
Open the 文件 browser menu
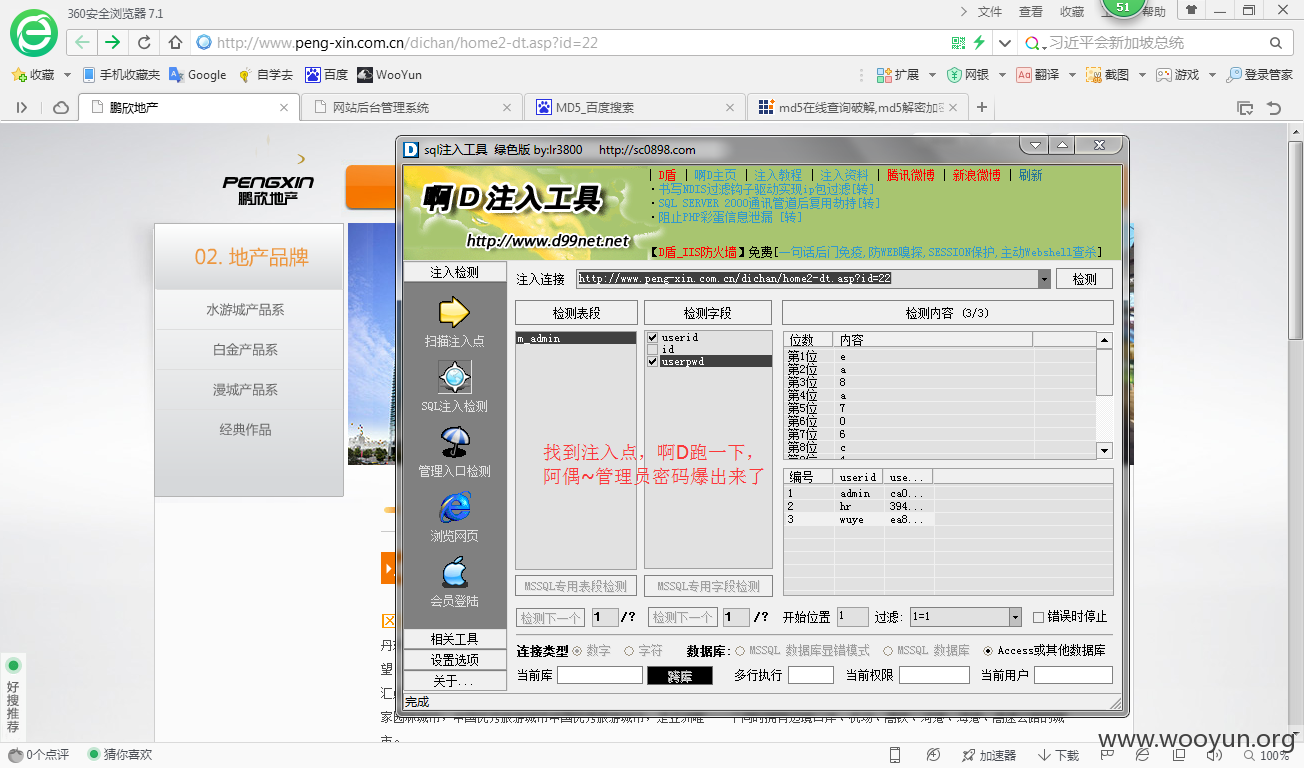(x=989, y=12)
